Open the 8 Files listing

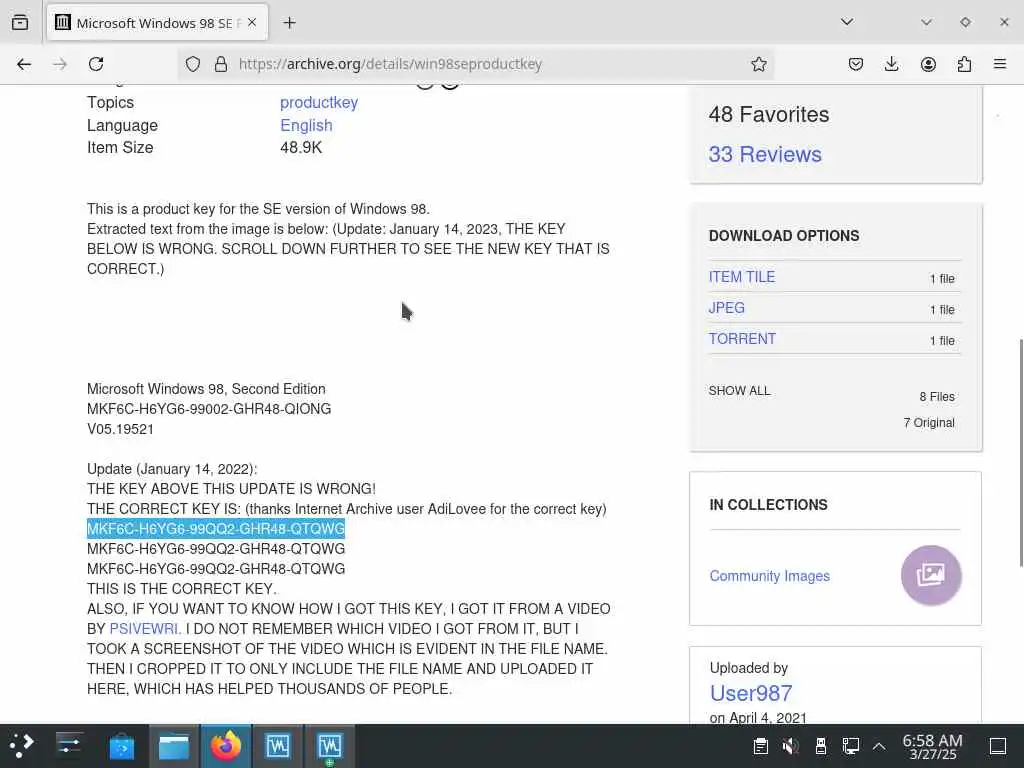(x=936, y=396)
